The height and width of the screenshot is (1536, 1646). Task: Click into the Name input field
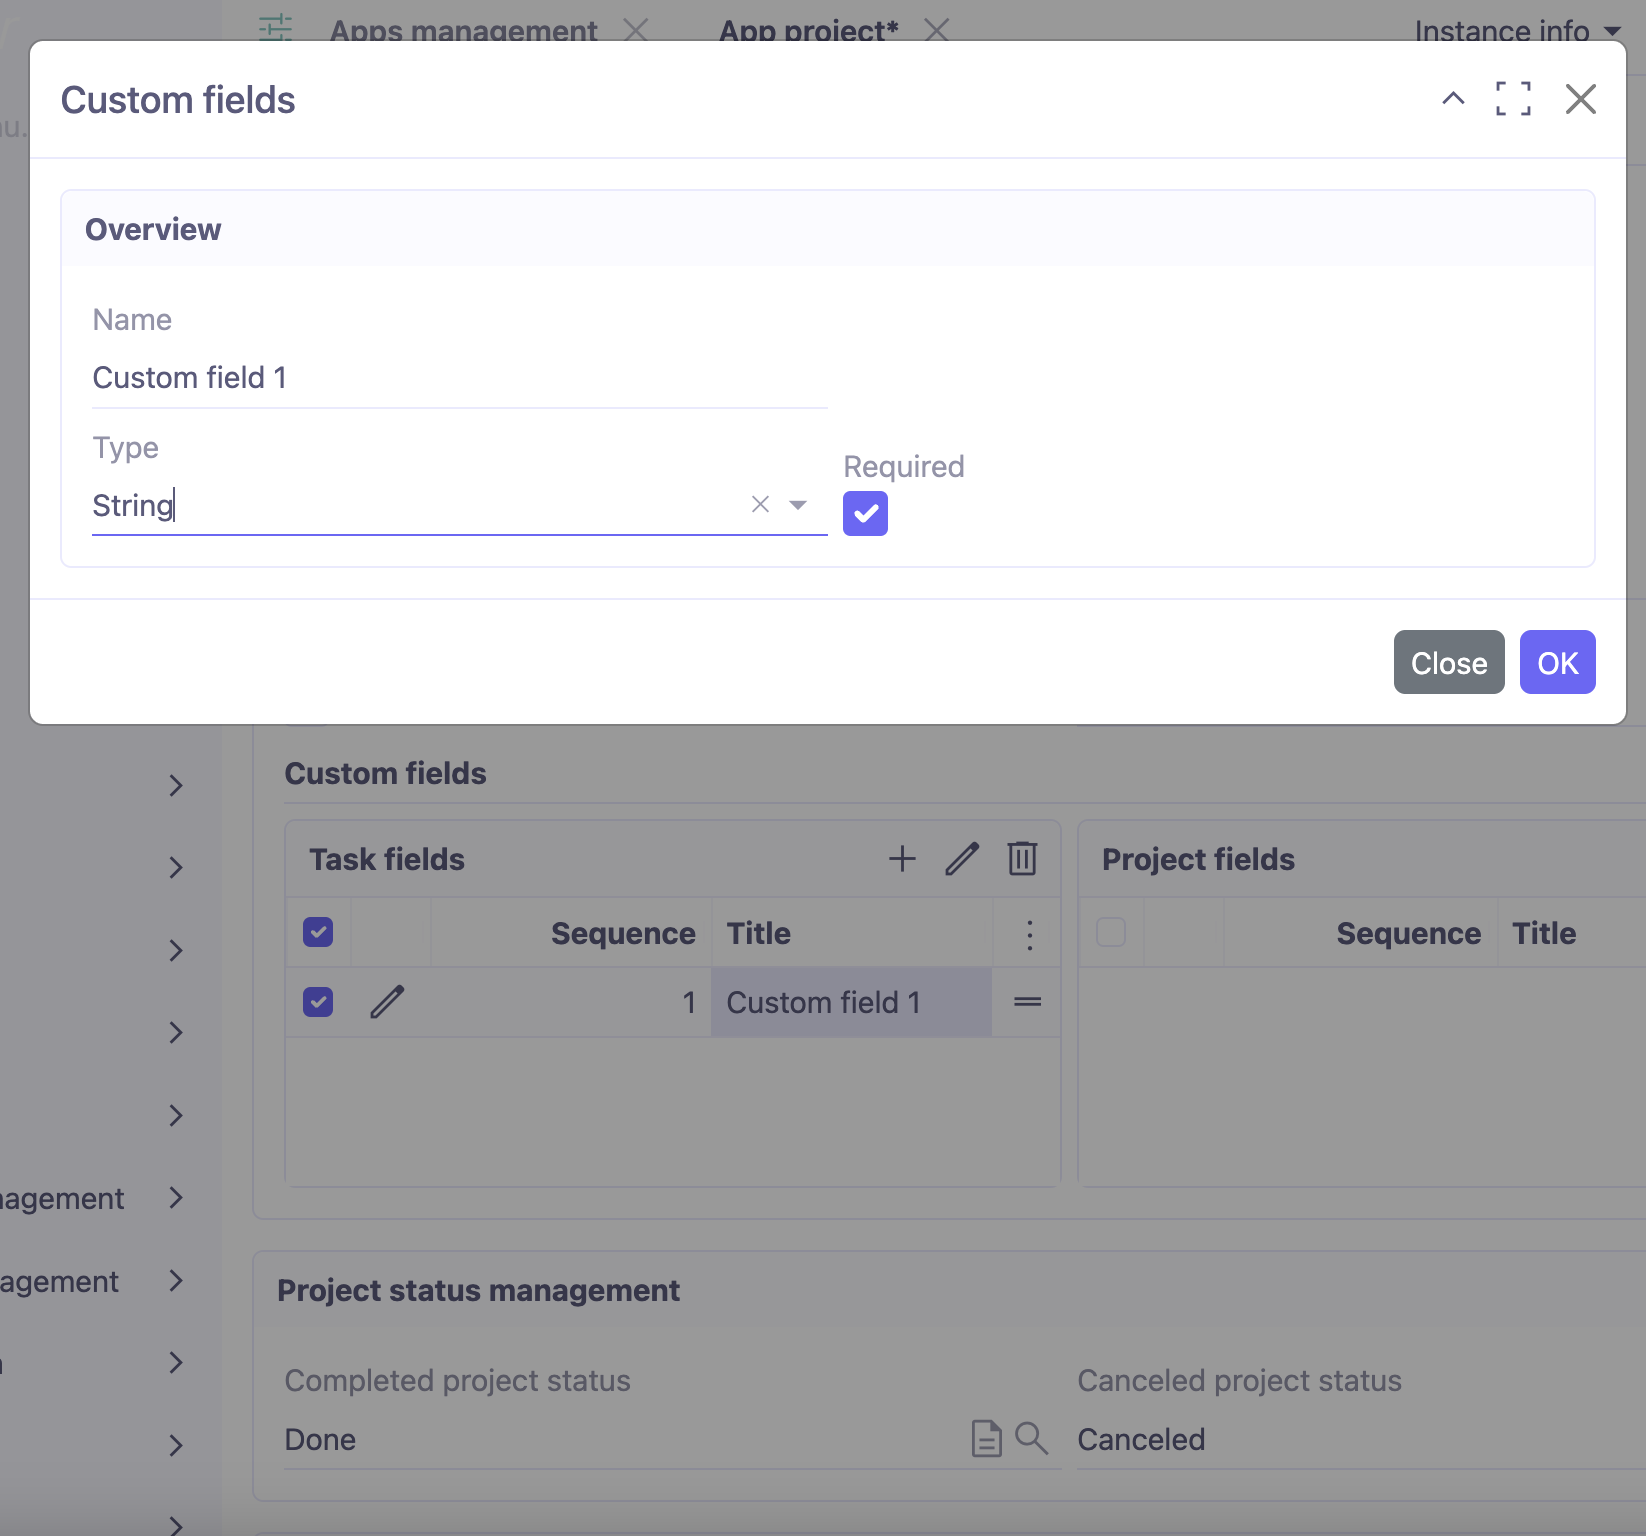pos(400,377)
